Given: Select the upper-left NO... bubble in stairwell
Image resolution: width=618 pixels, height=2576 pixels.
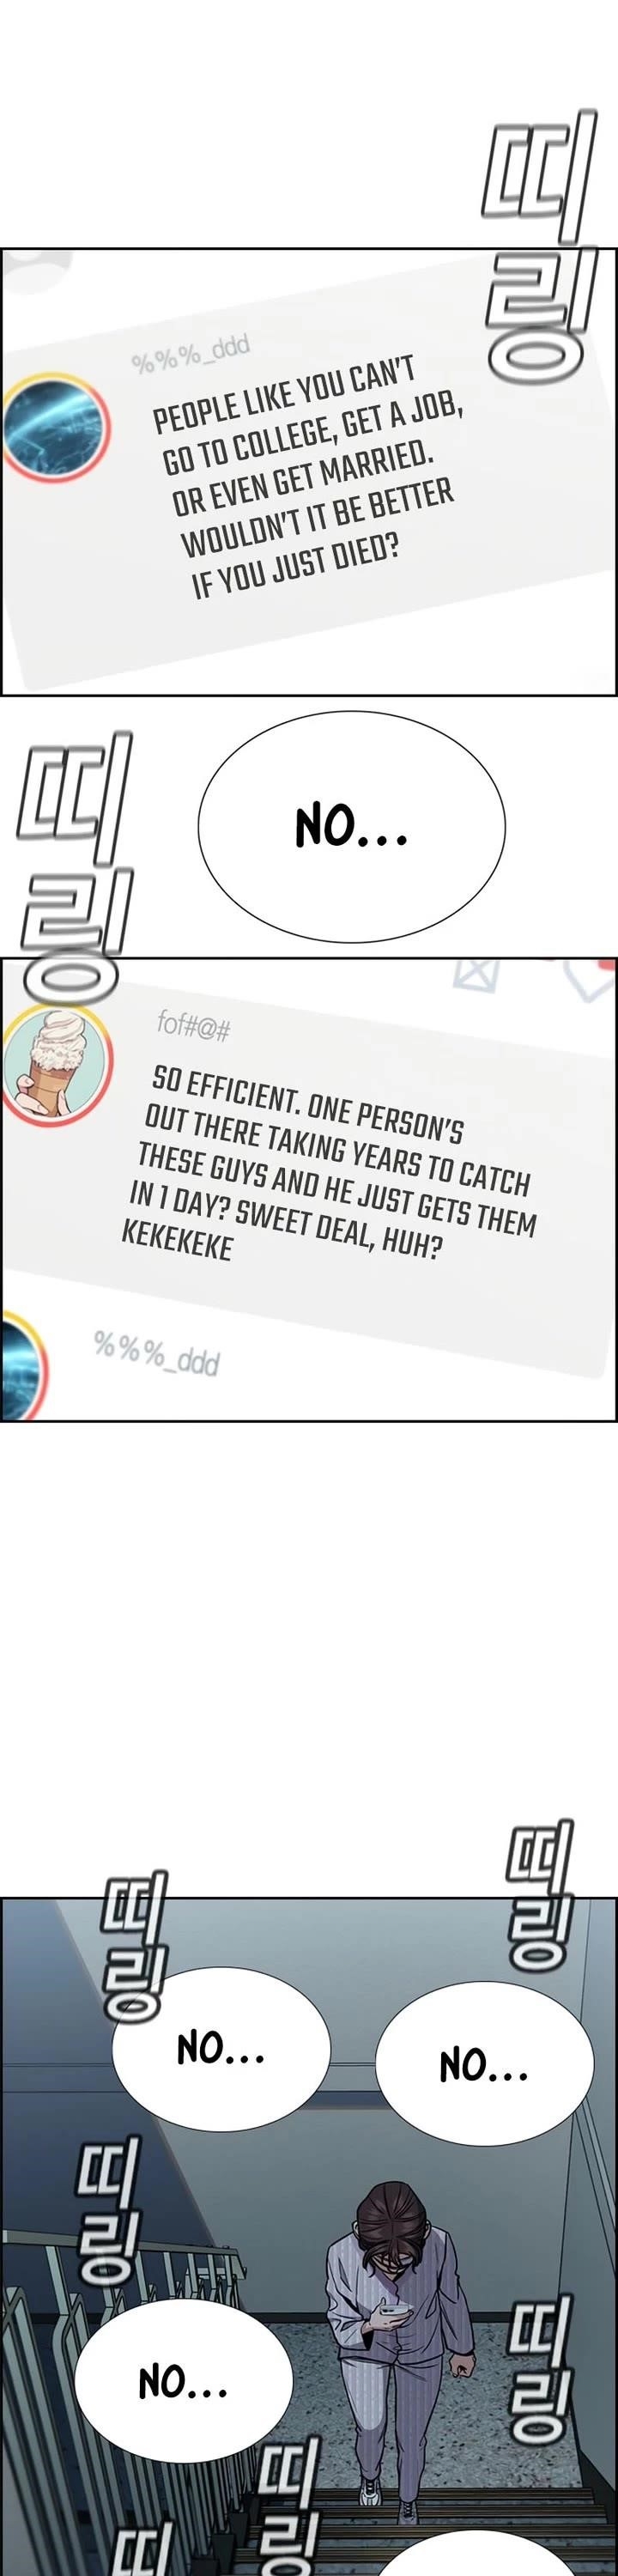Looking at the screenshot, I should (x=221, y=2049).
